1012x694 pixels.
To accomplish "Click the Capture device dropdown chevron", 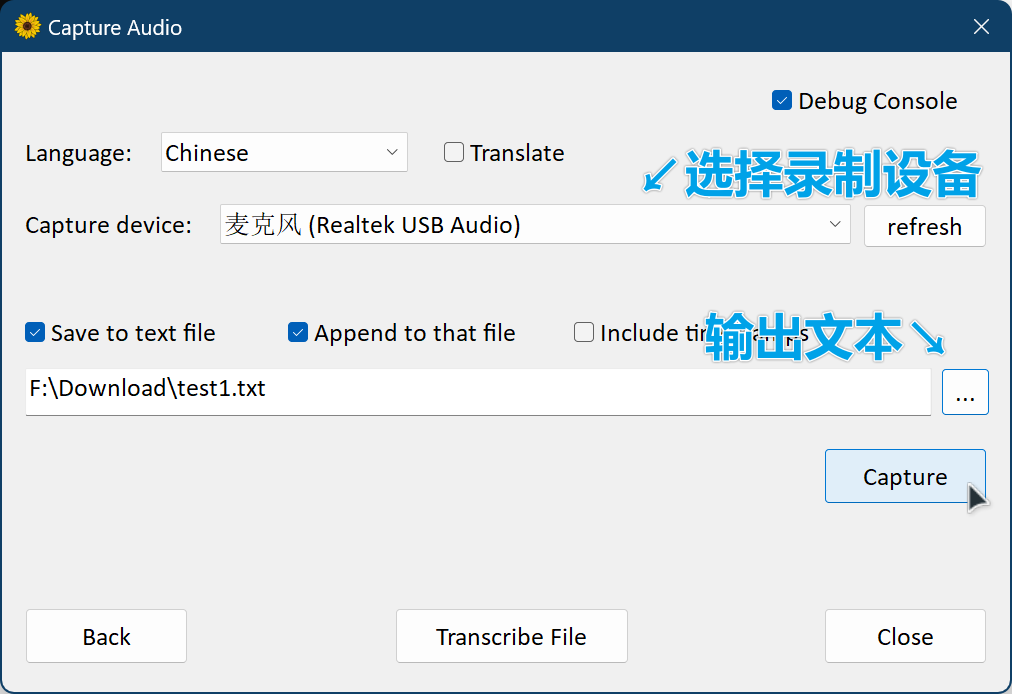I will [835, 225].
